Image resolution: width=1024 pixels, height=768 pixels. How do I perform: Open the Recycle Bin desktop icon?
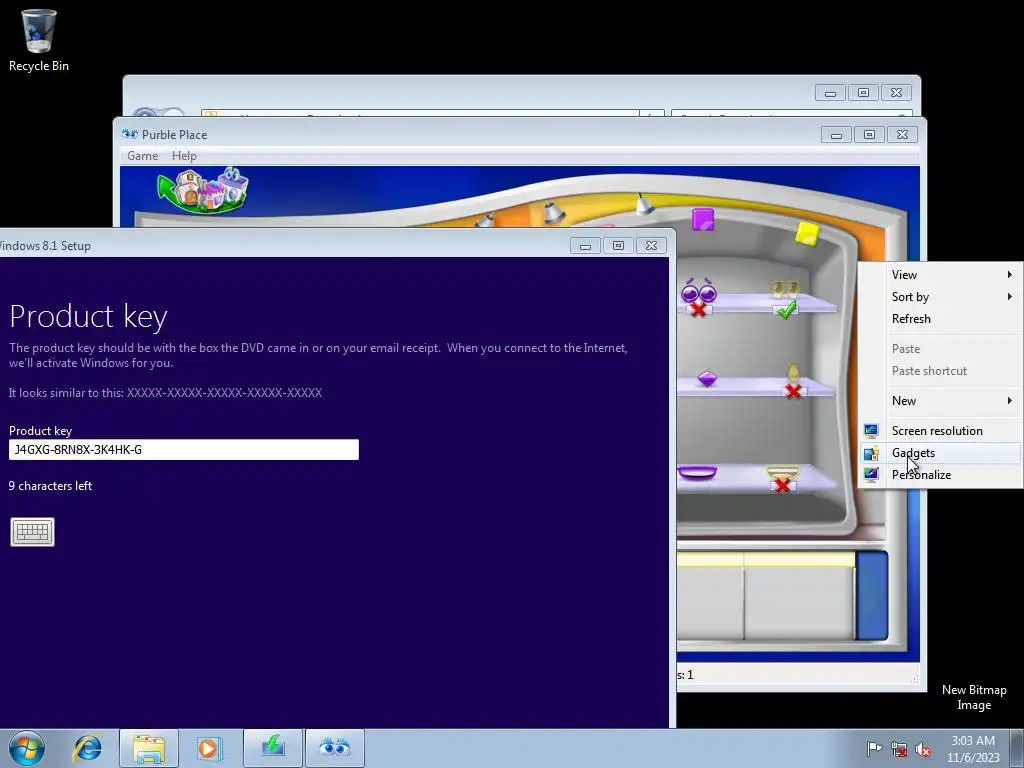[x=39, y=40]
